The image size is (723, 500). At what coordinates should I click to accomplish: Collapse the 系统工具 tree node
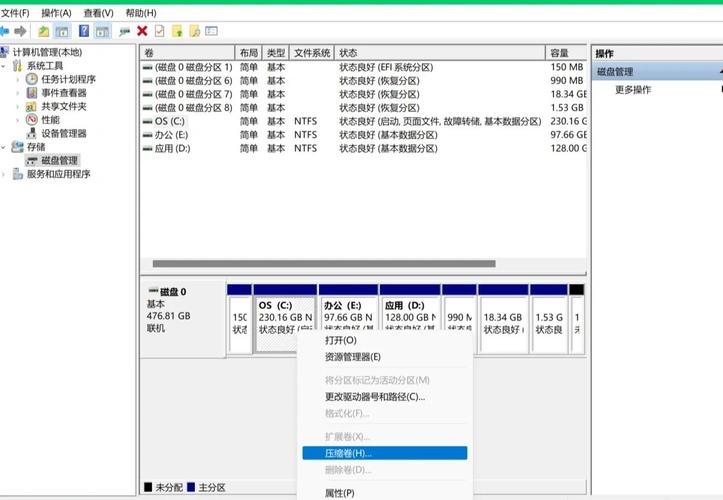pyautogui.click(x=4, y=66)
